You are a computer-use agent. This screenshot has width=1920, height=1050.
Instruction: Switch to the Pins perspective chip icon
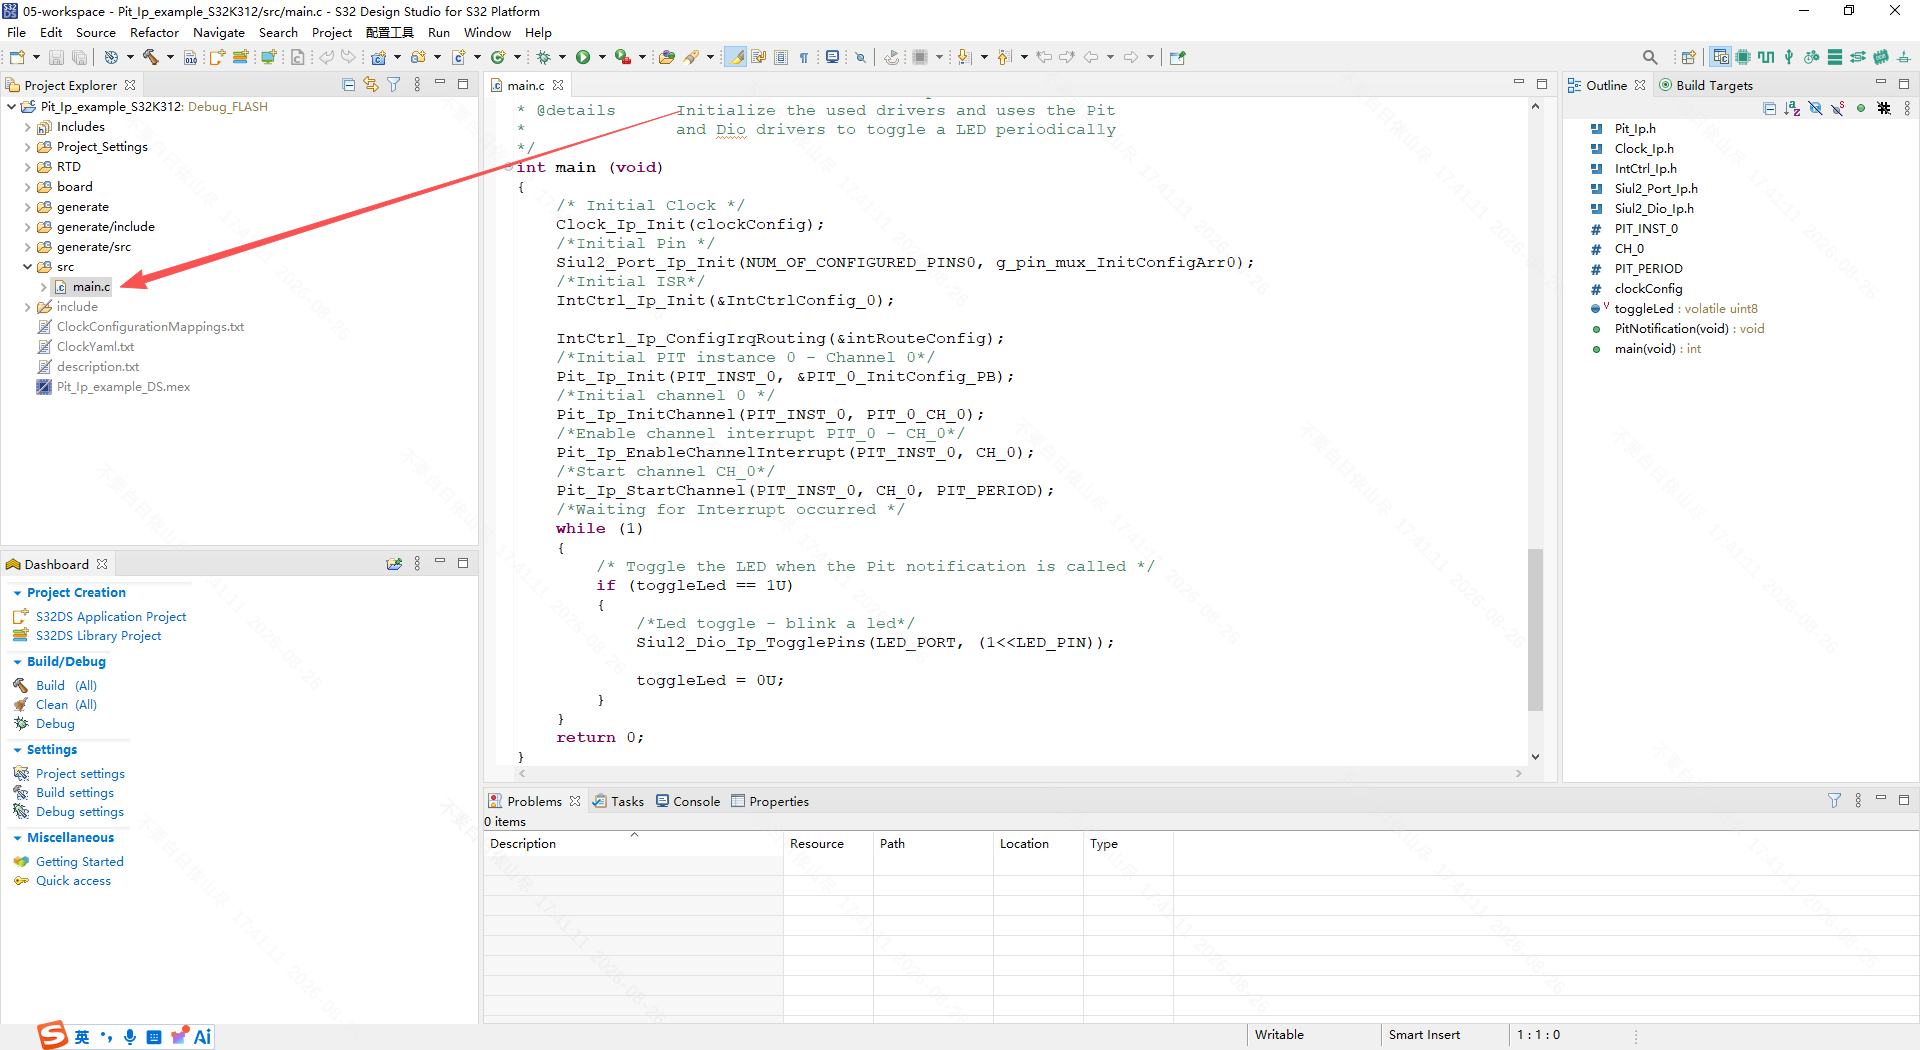(1743, 57)
